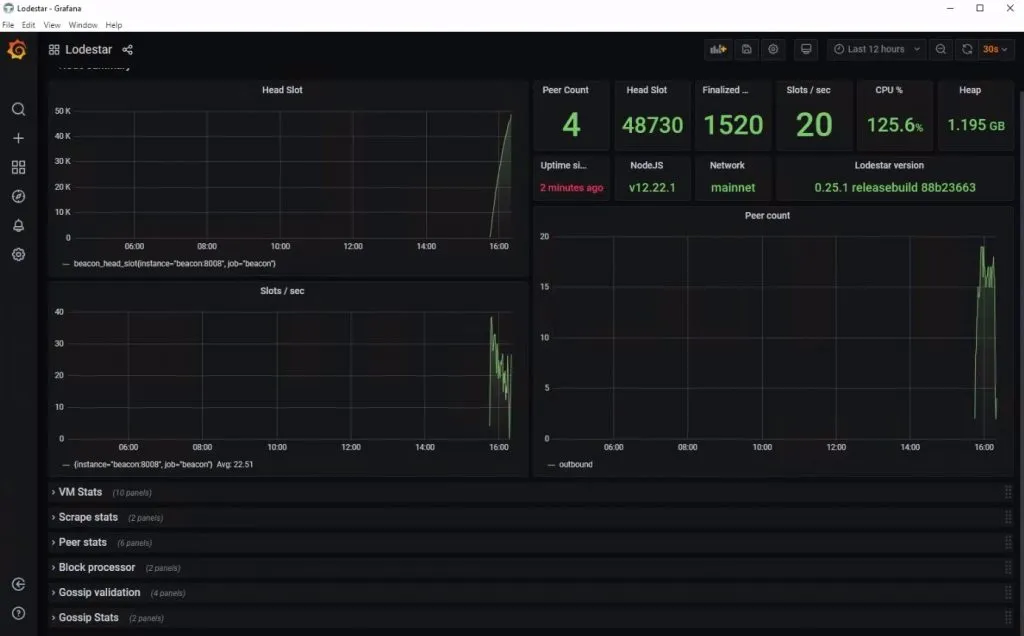Open the Peer count graph panel title
This screenshot has width=1024, height=636.
tap(767, 215)
